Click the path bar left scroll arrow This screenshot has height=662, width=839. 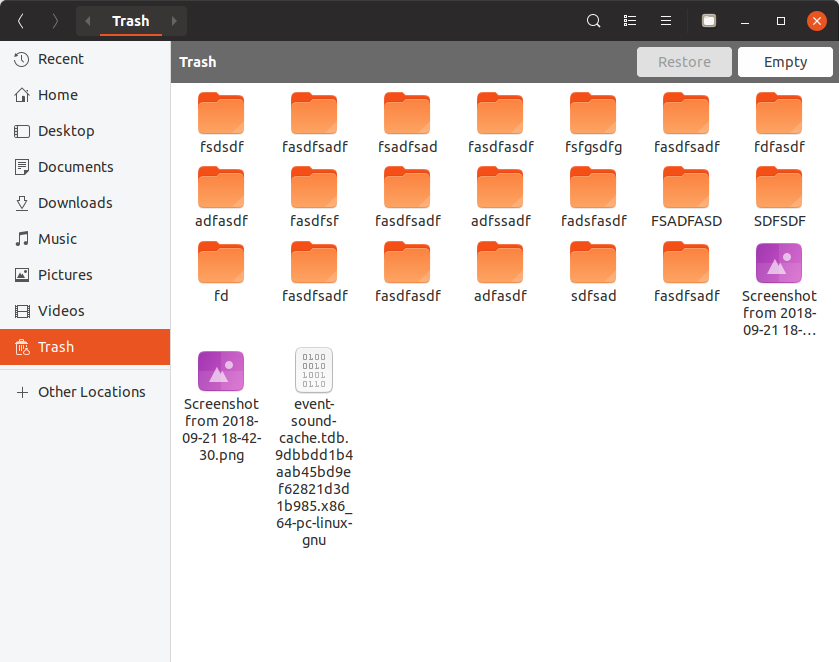[x=88, y=21]
